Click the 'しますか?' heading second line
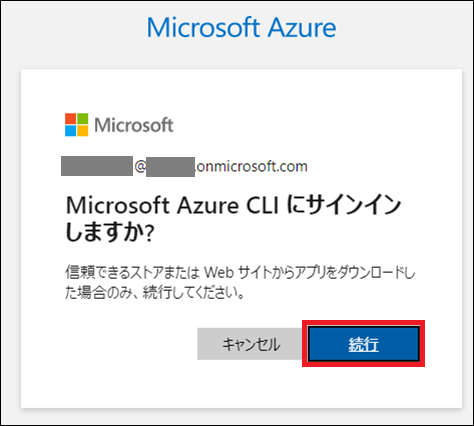Image resolution: width=474 pixels, height=426 pixels. coord(110,231)
